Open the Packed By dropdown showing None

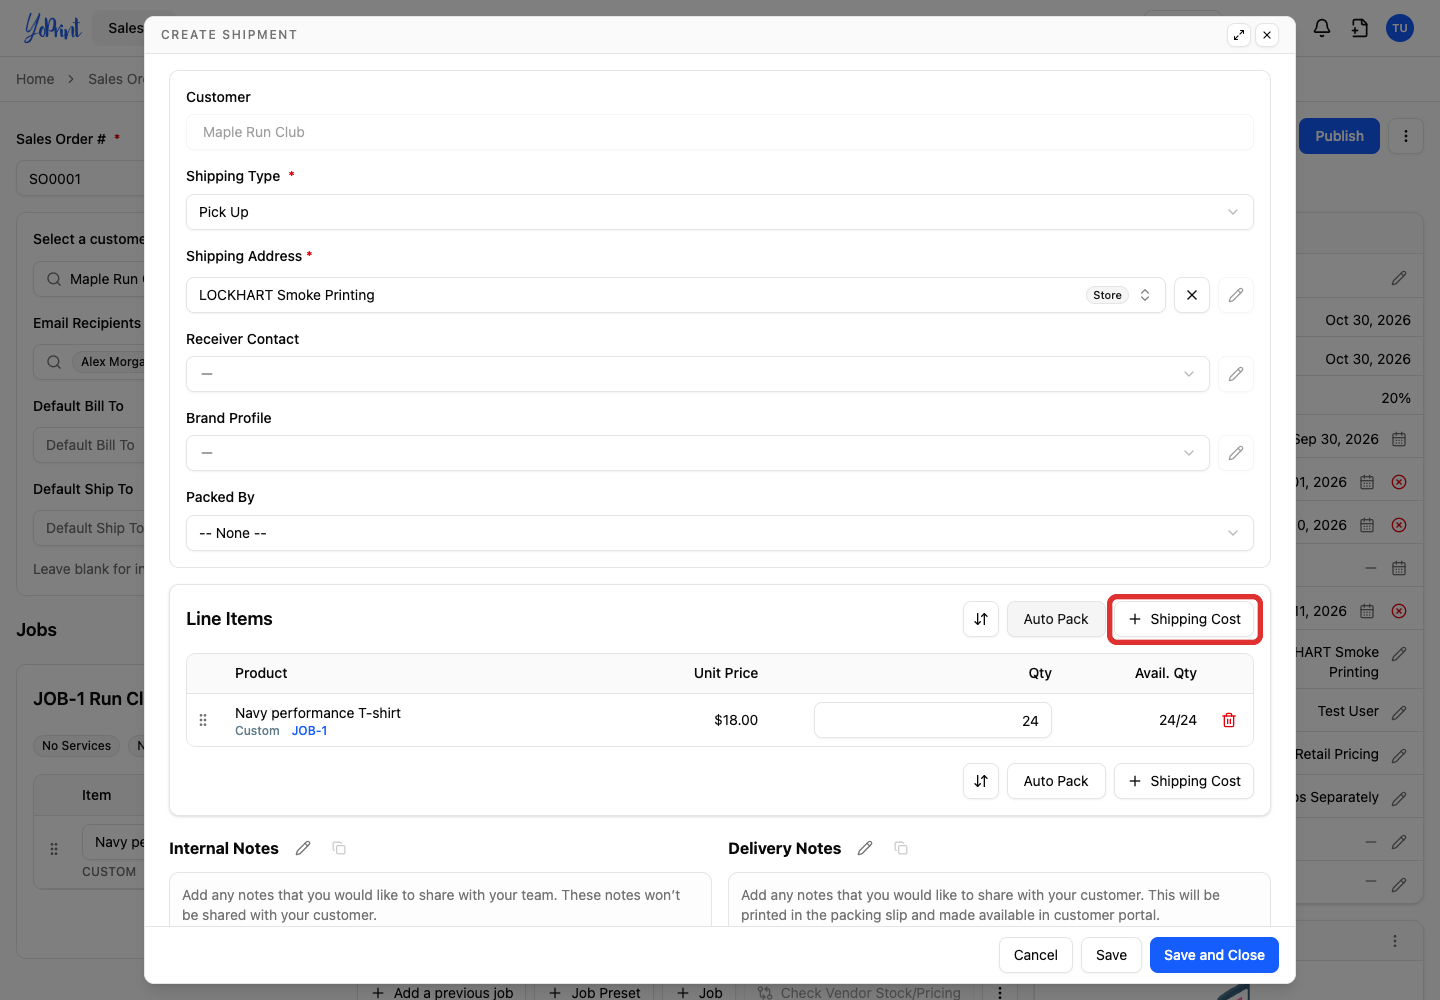(x=720, y=533)
